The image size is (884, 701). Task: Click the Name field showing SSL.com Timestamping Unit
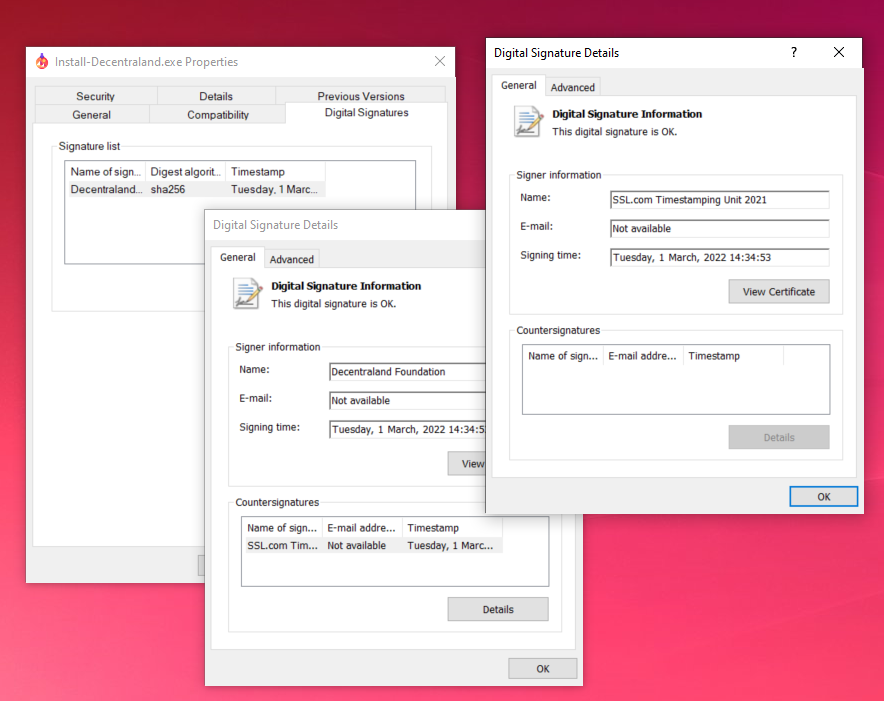point(718,199)
